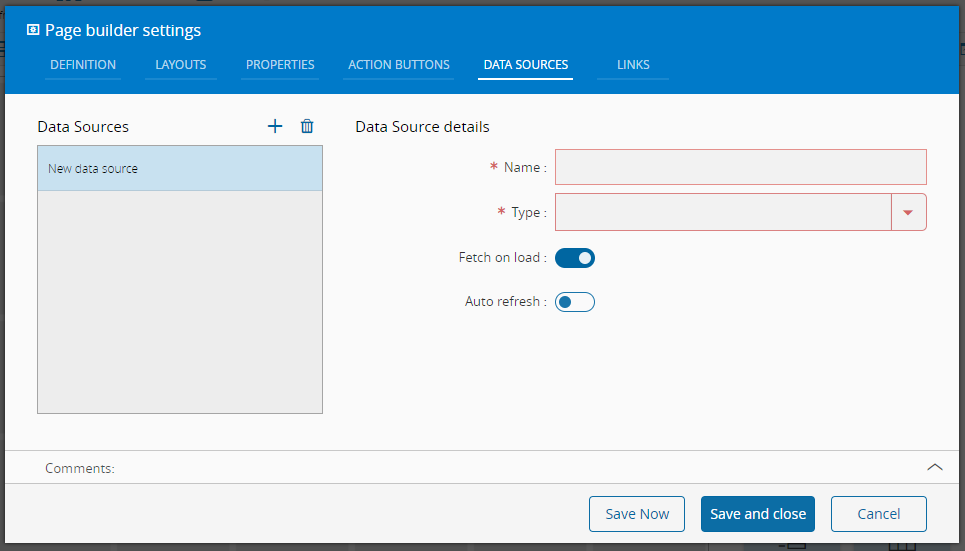Delete selected data source with trash icon
The image size is (965, 551).
pos(307,126)
